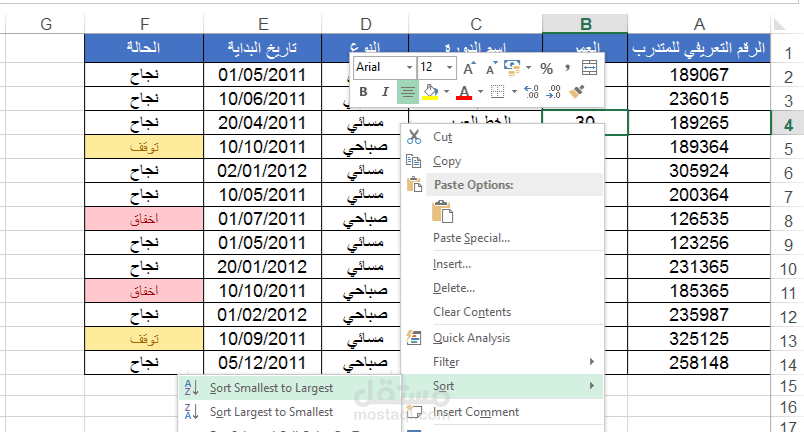Click the Copy pages icon
This screenshot has width=804, height=432.
414,161
